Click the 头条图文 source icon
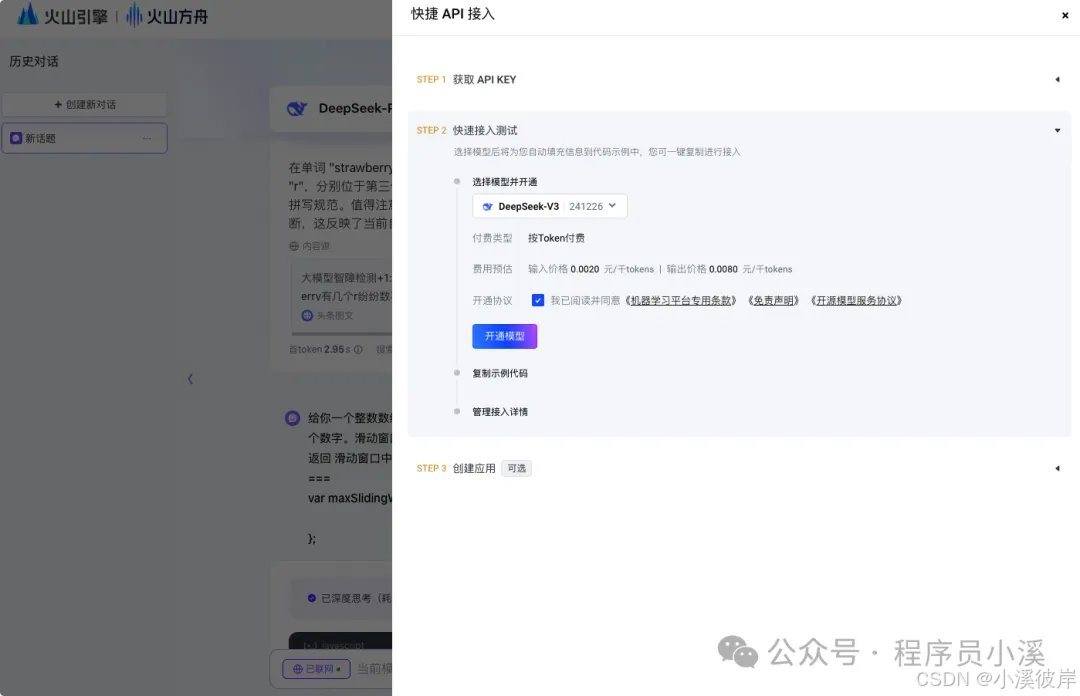 coord(307,316)
